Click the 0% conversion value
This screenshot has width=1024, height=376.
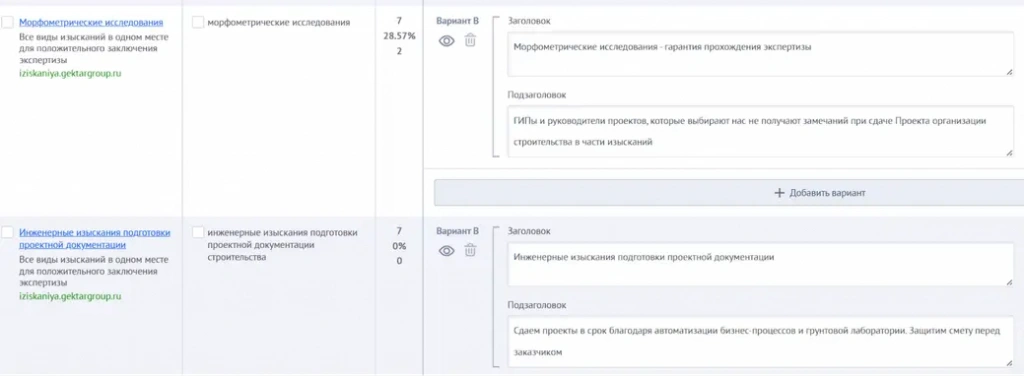(399, 246)
